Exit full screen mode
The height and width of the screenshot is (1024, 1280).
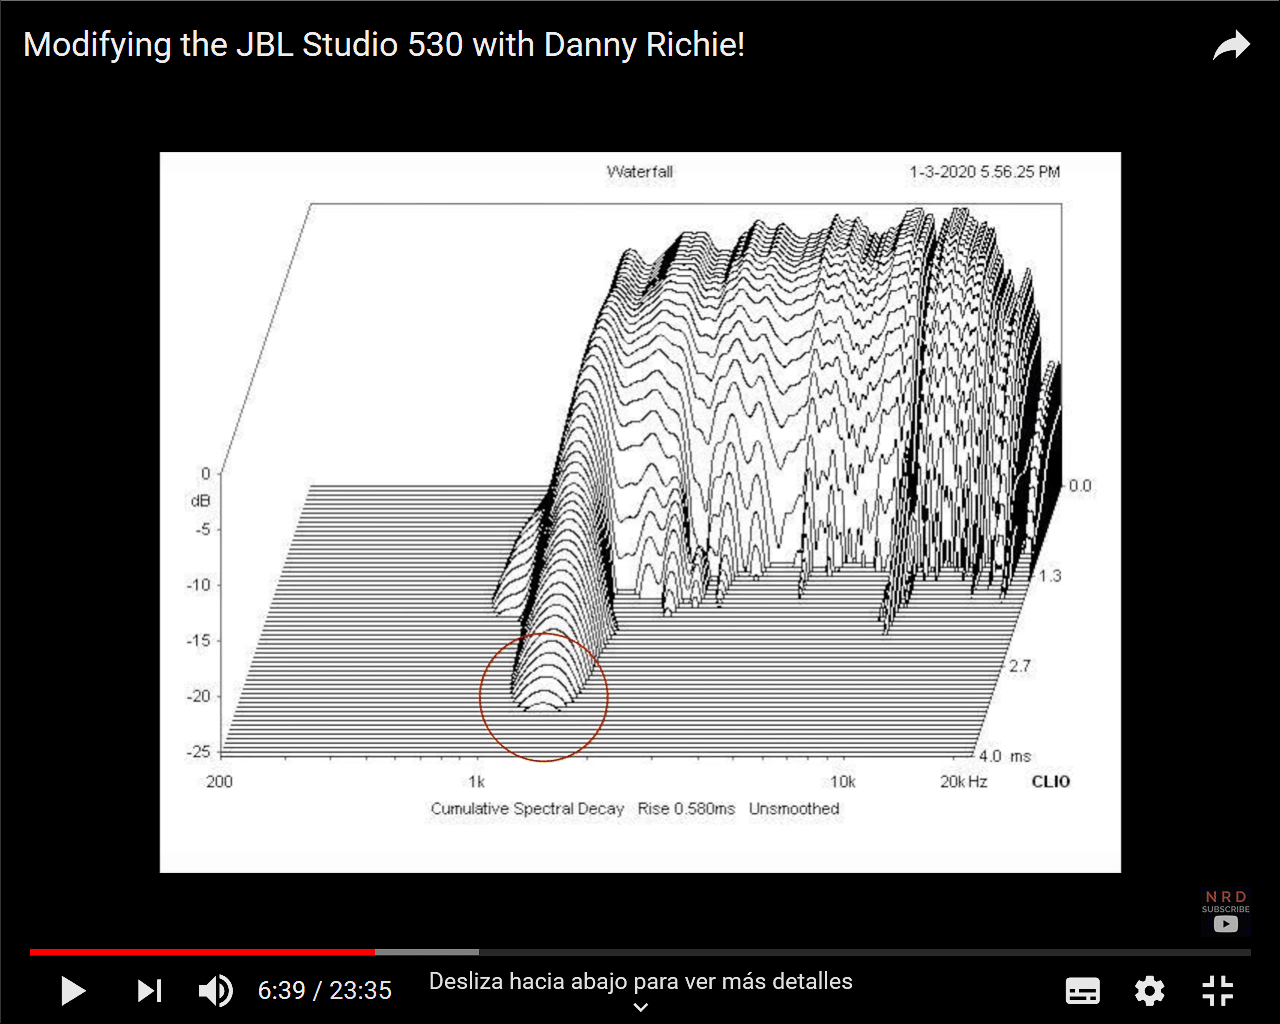coord(1217,991)
